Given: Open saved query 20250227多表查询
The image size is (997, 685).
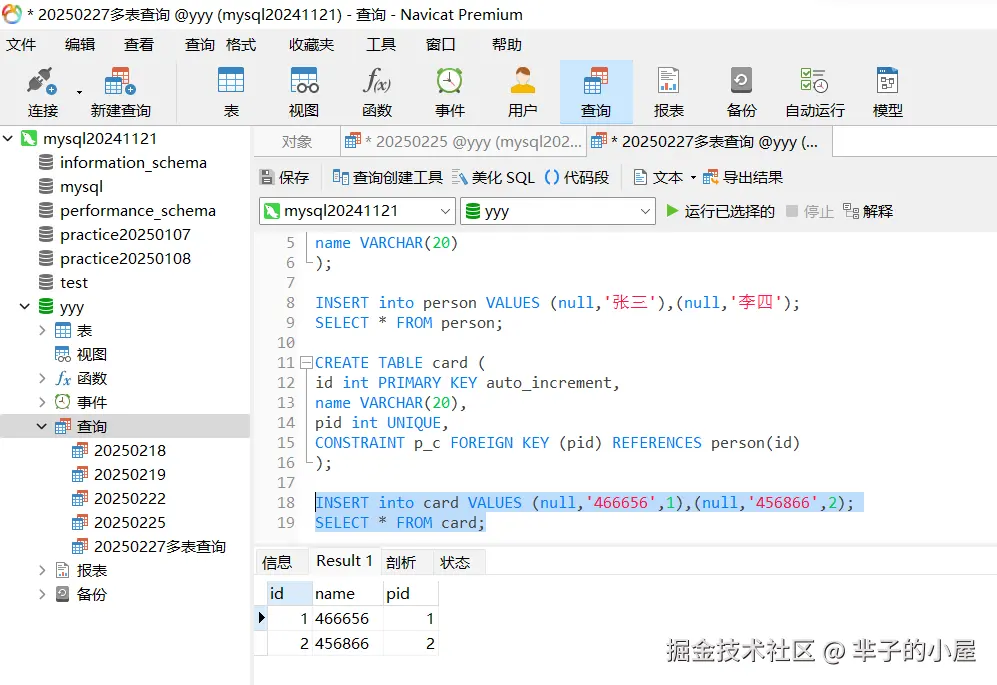Looking at the screenshot, I should [160, 546].
